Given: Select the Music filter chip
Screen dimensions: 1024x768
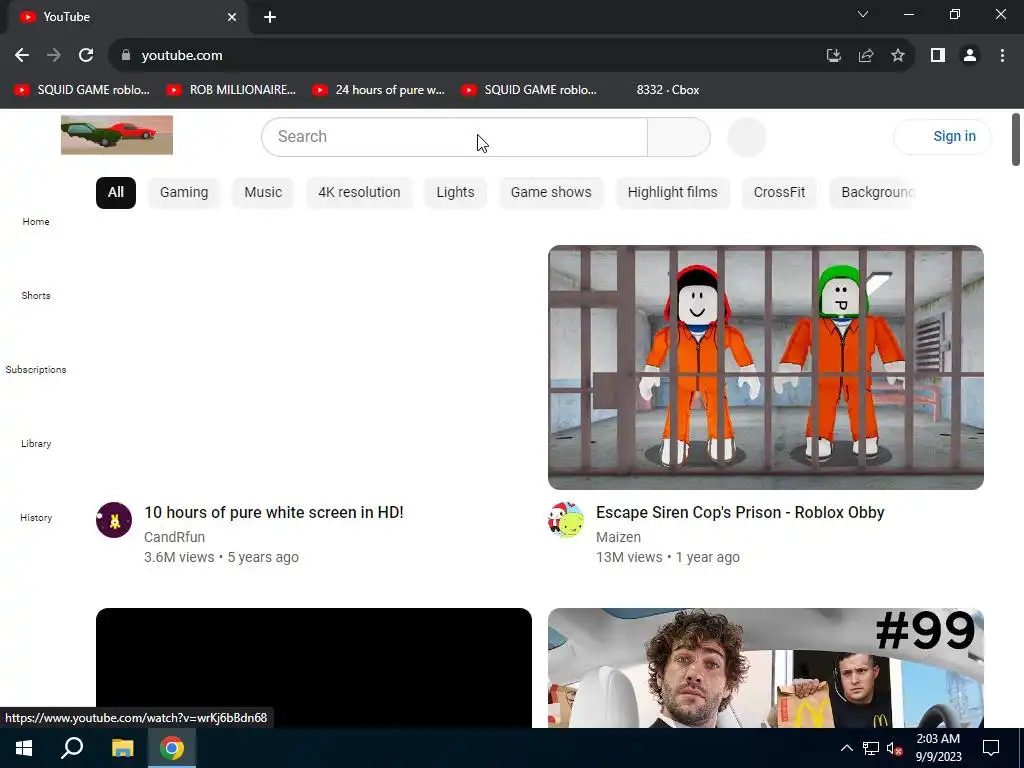Looking at the screenshot, I should [263, 193].
